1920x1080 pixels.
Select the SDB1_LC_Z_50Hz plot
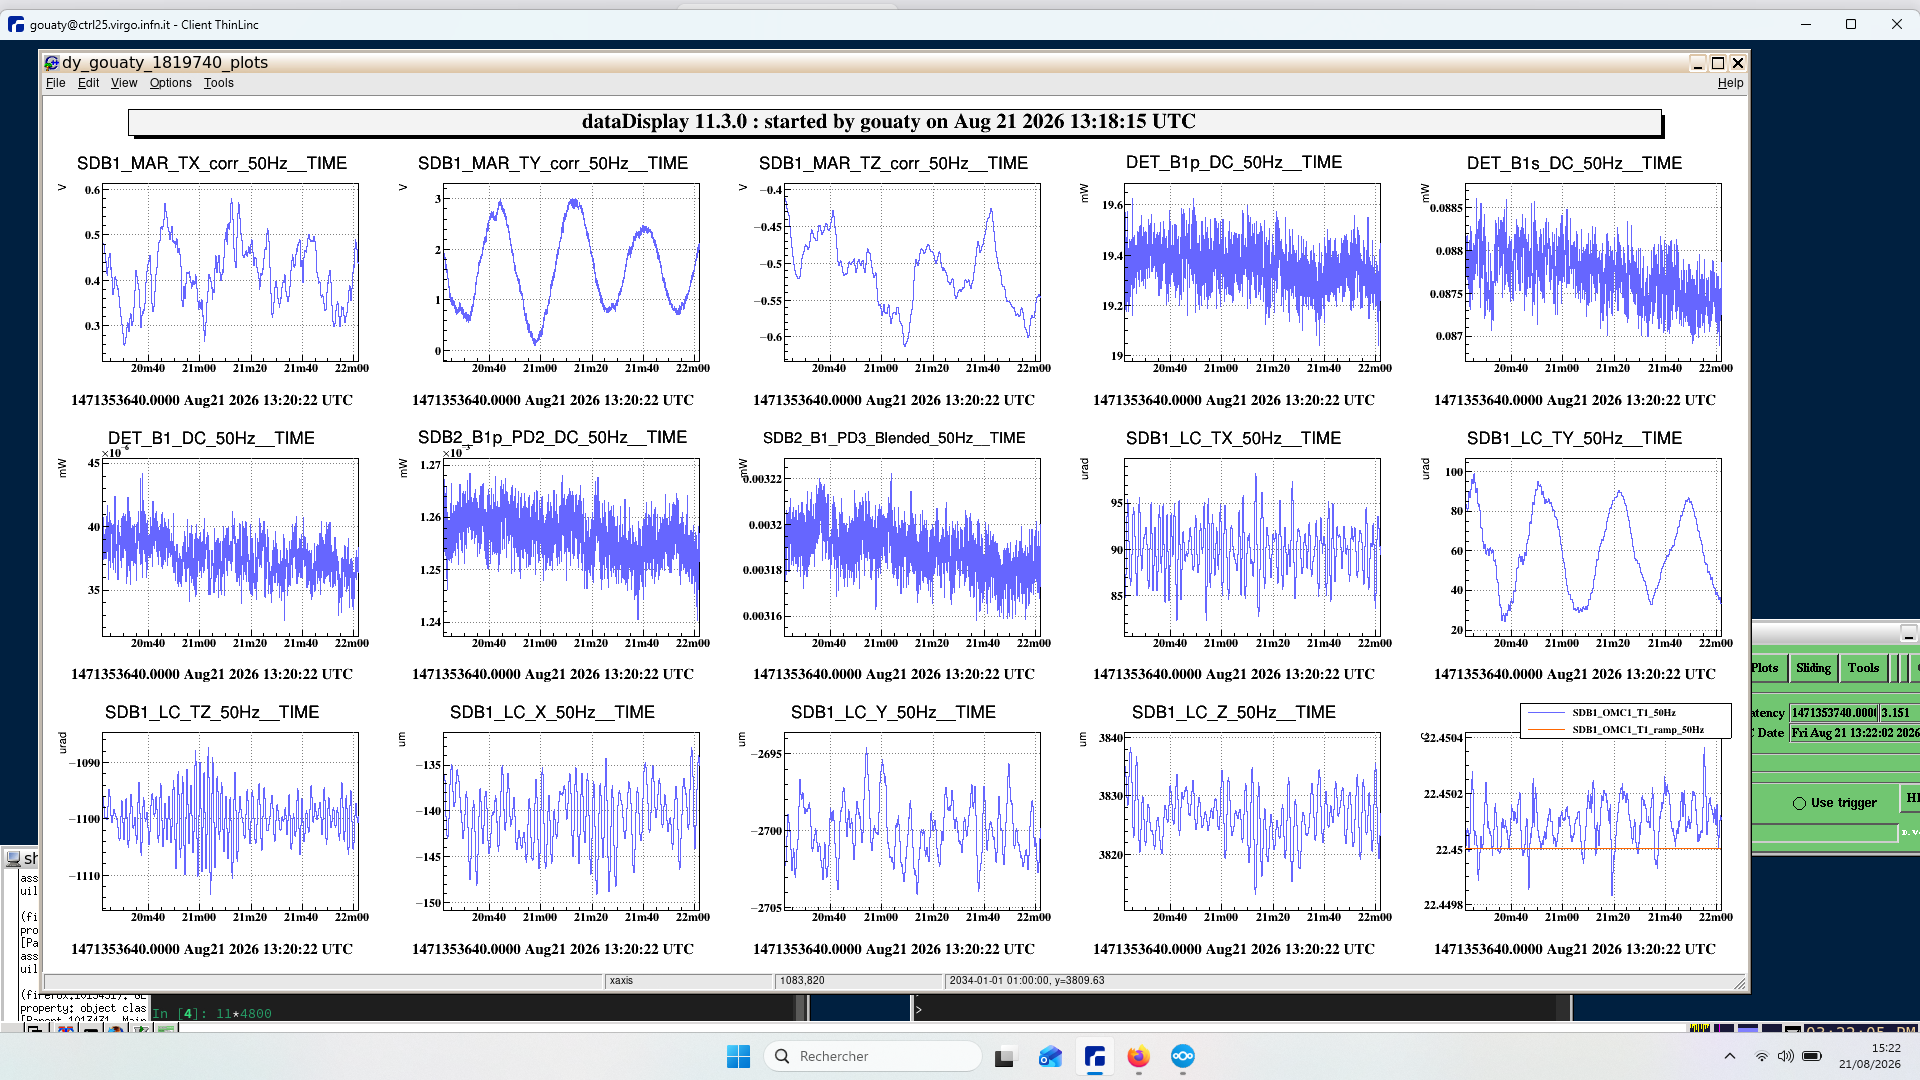[1252, 821]
